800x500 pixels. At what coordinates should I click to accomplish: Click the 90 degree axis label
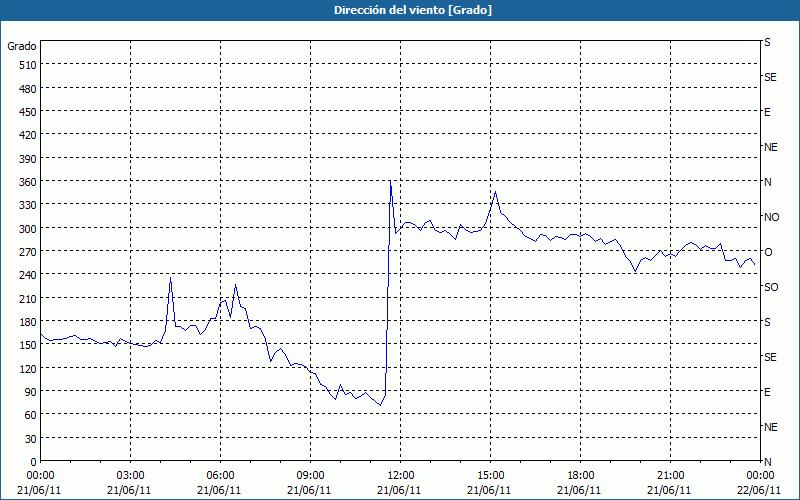point(31,392)
